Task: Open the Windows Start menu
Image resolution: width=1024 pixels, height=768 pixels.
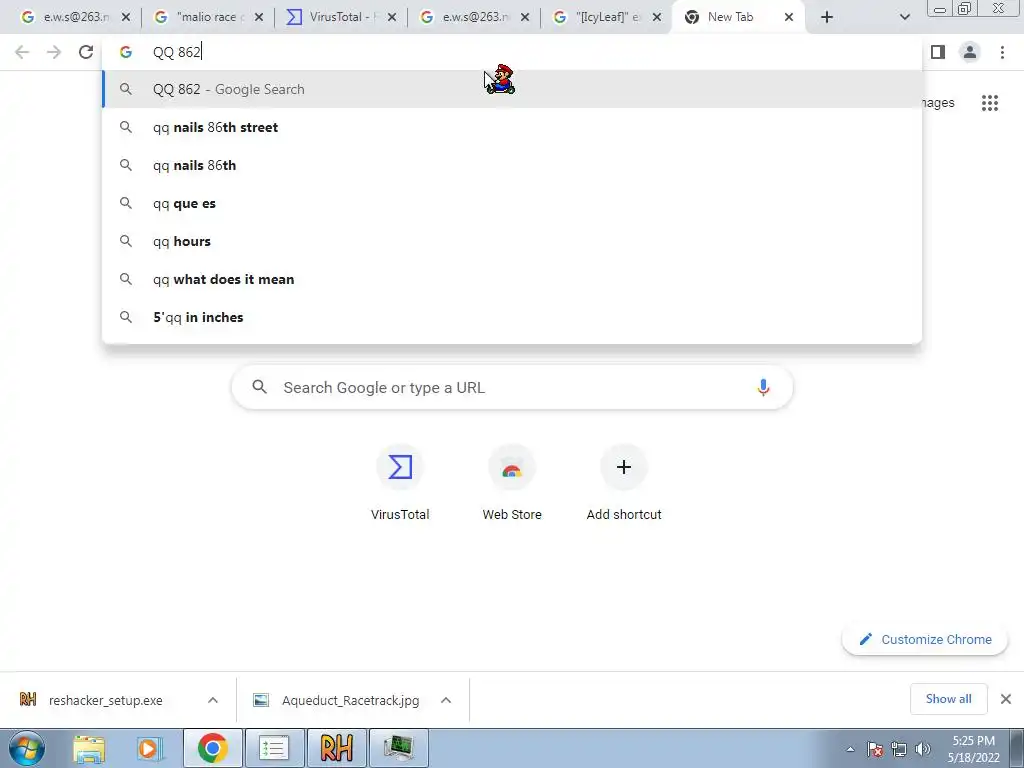Action: [x=27, y=748]
